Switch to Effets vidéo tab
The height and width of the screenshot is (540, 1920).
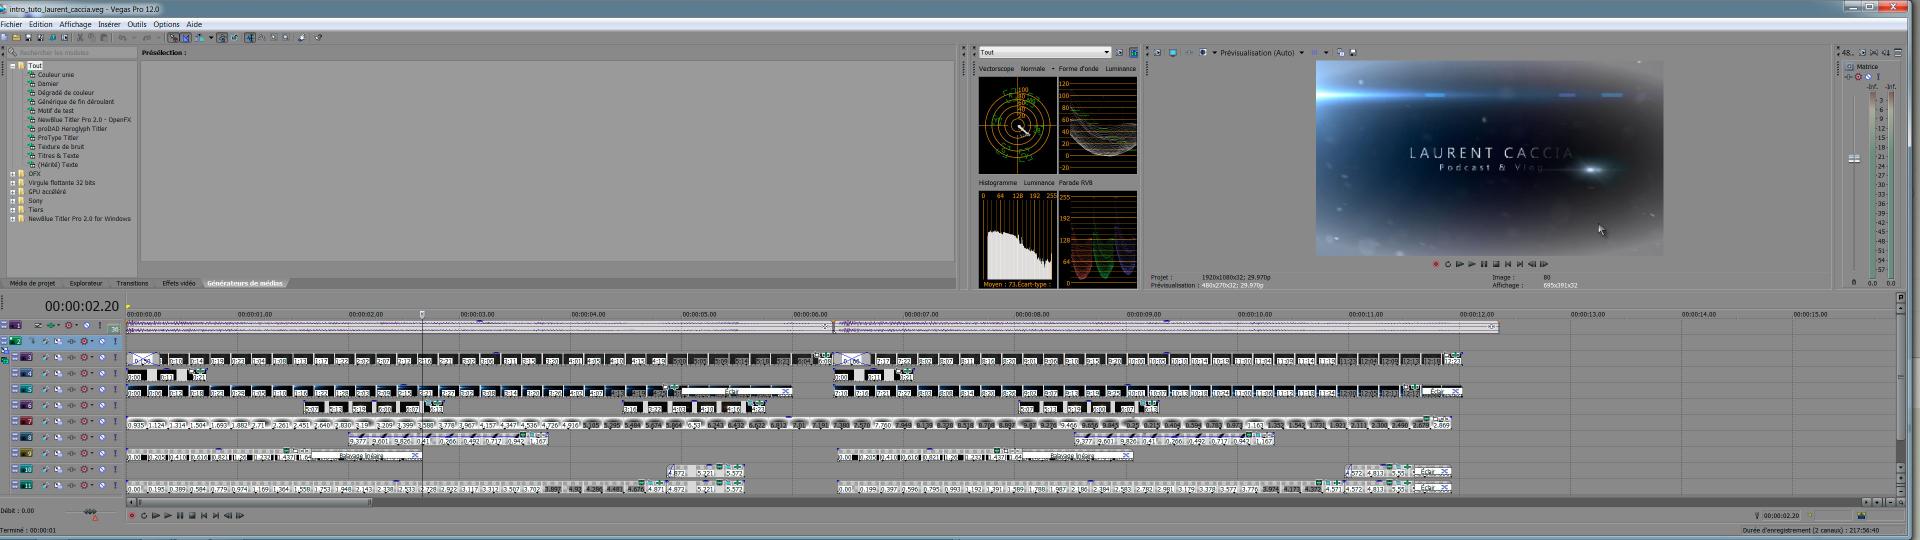(x=179, y=283)
